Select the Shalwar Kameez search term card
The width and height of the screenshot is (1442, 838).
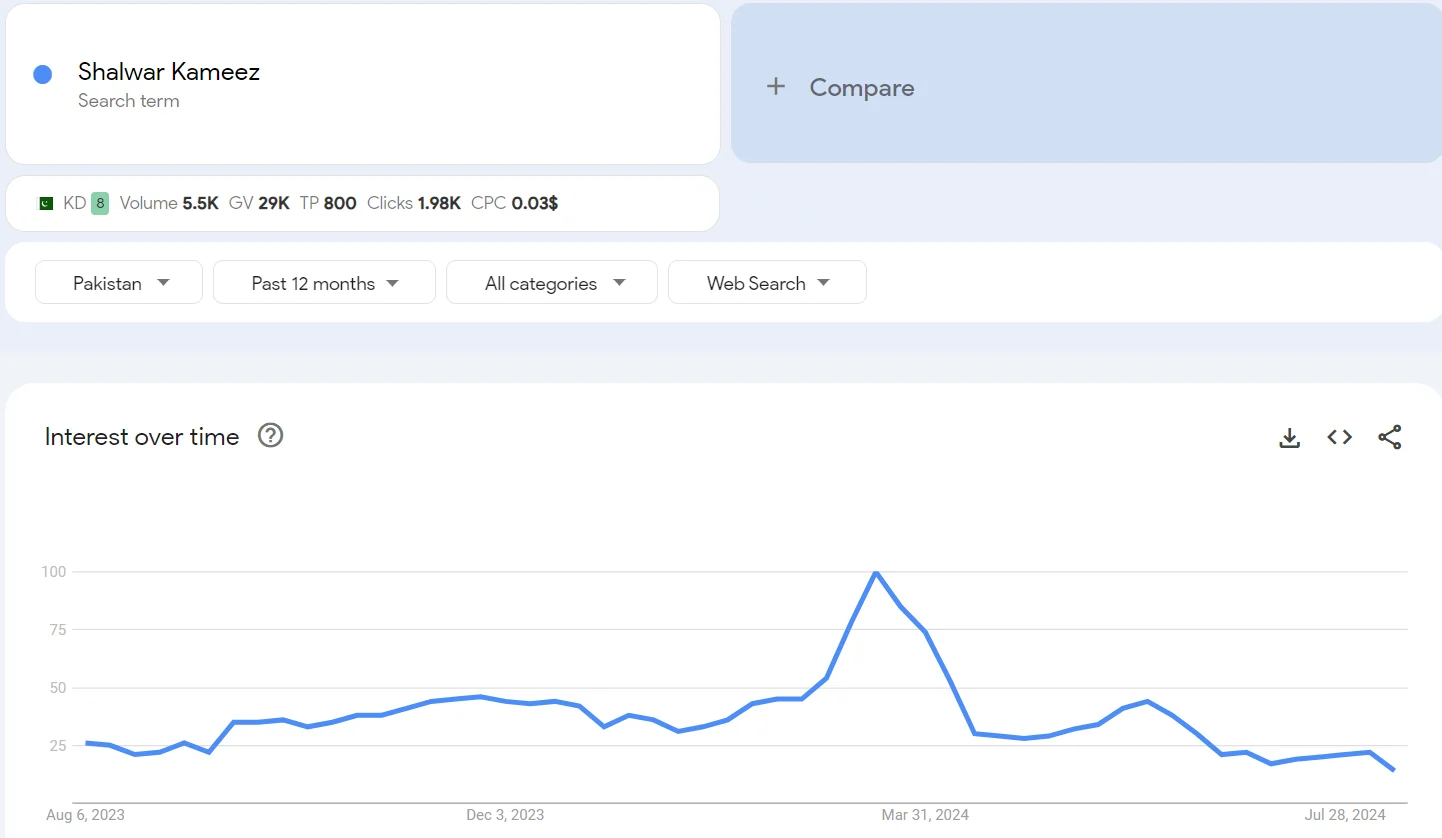tap(363, 84)
